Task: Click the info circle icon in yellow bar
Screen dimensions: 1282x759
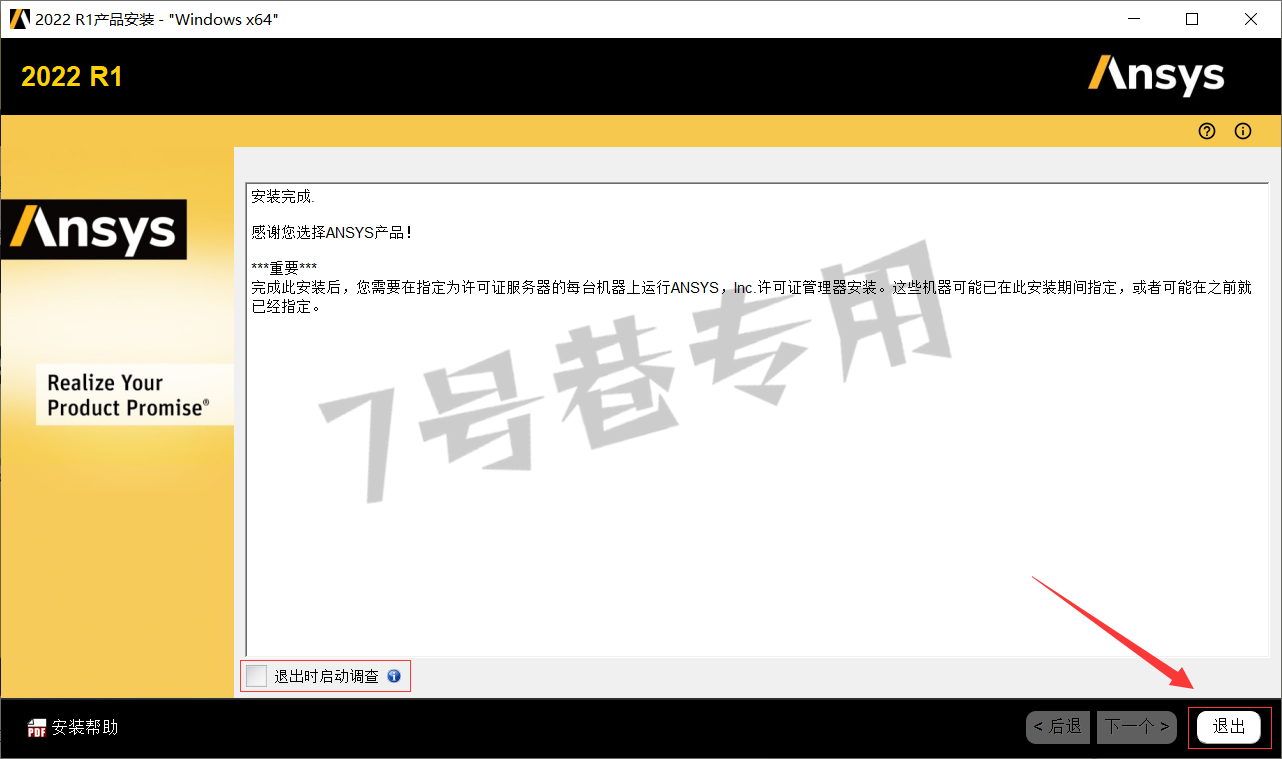Action: click(1243, 131)
